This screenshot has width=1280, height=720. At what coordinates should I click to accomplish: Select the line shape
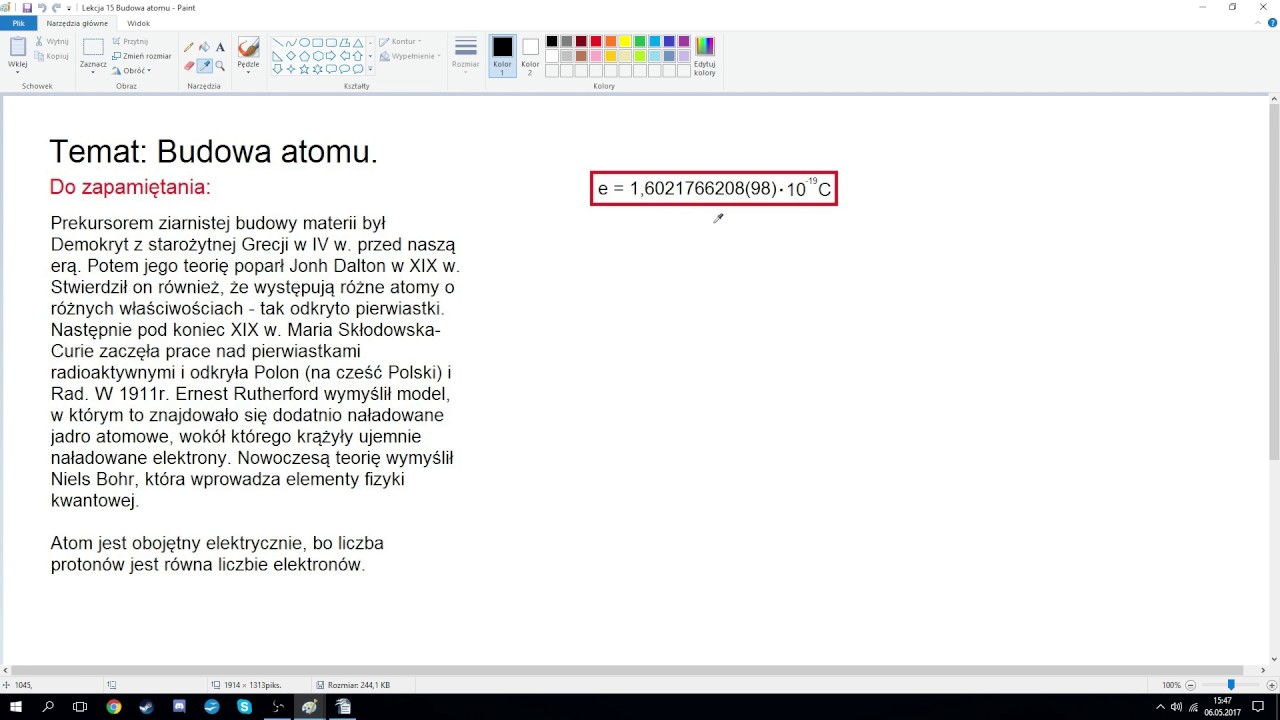(x=278, y=43)
